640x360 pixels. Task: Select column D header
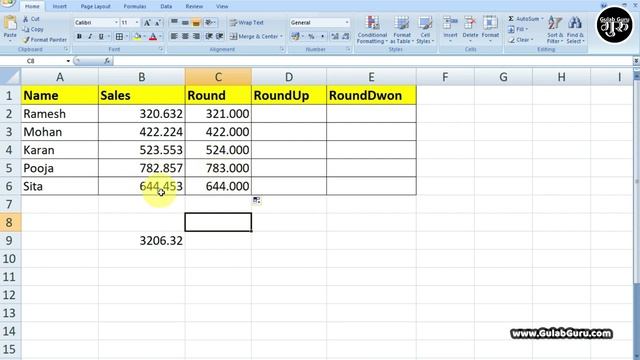[x=289, y=77]
